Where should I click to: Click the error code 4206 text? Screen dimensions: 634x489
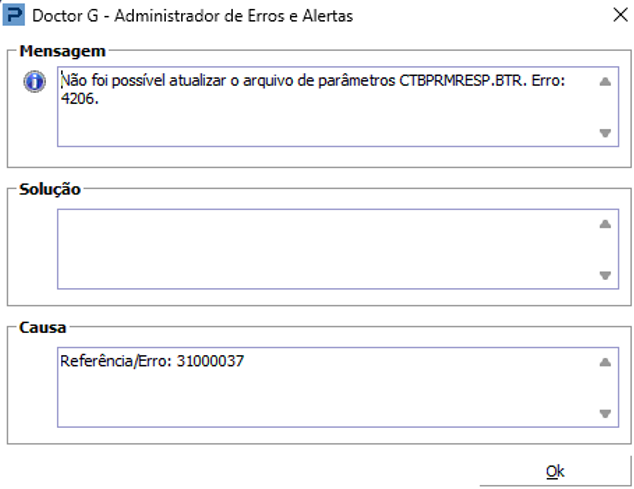click(x=79, y=99)
